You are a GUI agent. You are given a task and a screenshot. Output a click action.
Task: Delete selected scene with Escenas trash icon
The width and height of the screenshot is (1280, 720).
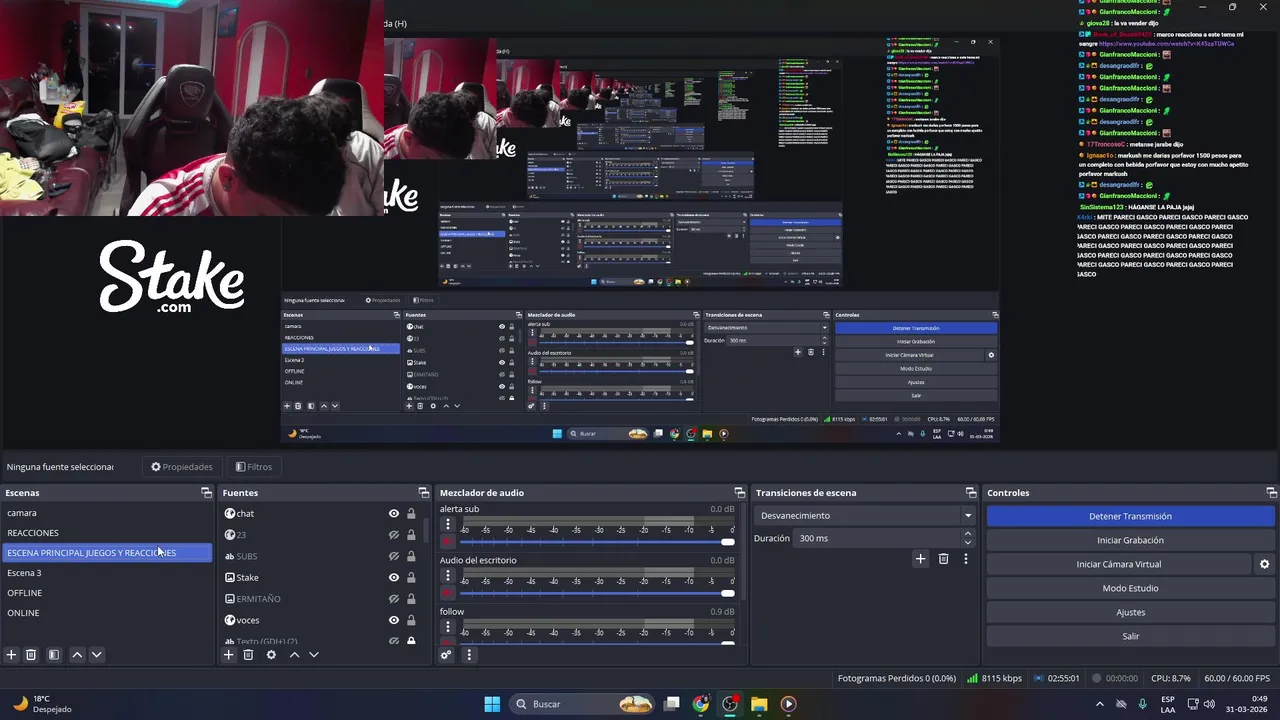click(31, 655)
